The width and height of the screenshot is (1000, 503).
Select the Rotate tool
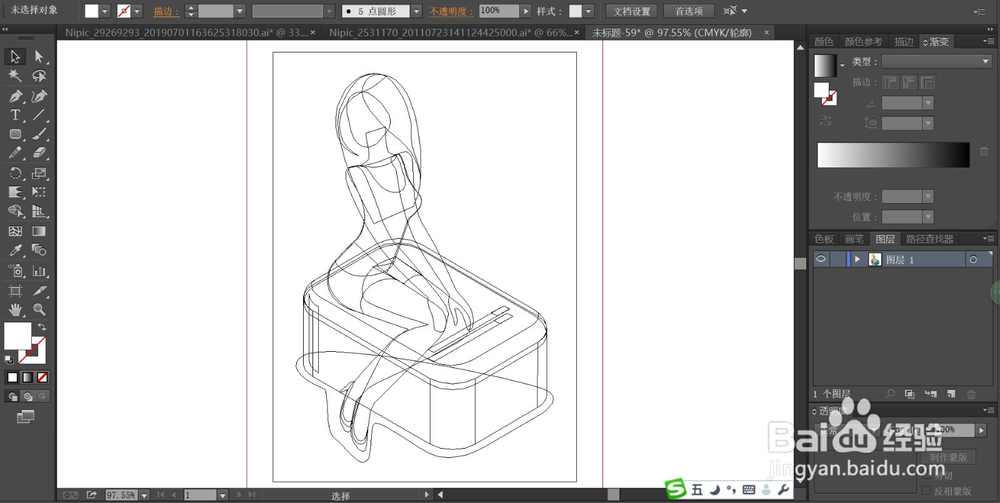tap(15, 173)
